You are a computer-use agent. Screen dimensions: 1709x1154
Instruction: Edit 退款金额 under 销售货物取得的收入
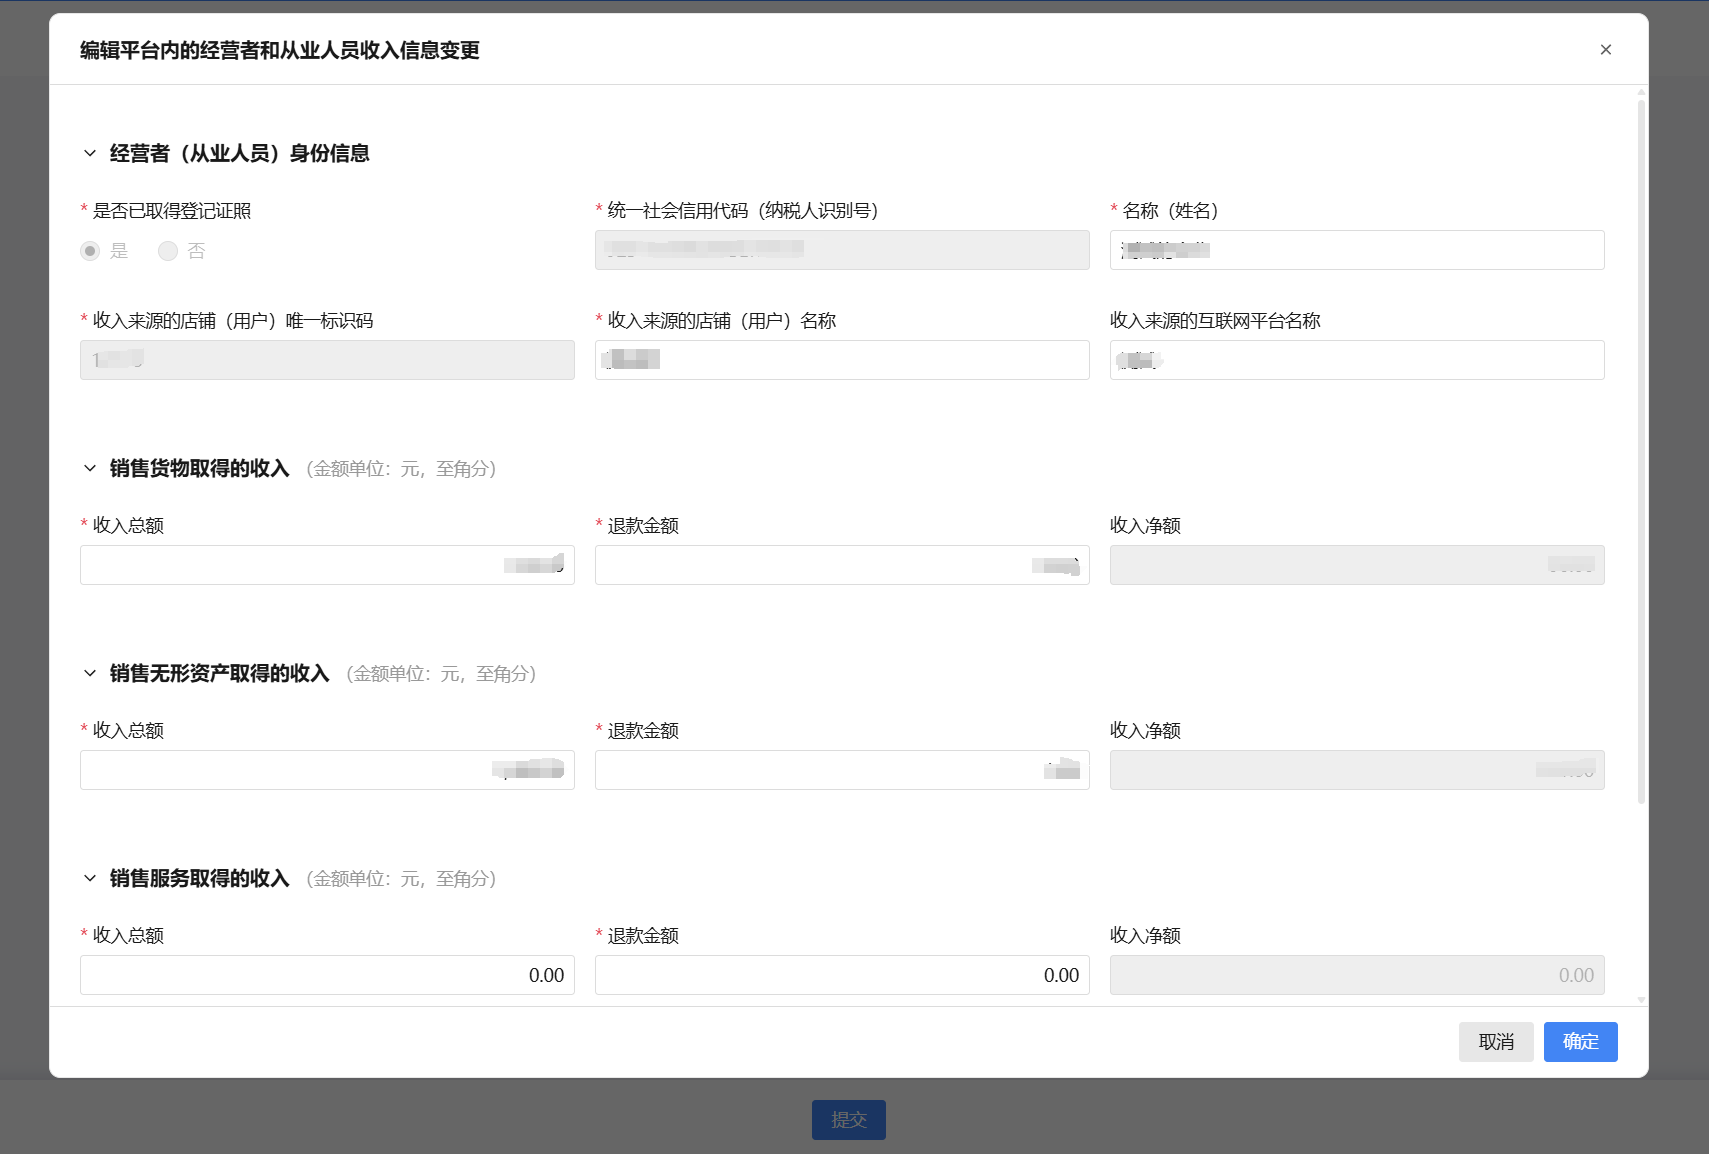tap(842, 565)
